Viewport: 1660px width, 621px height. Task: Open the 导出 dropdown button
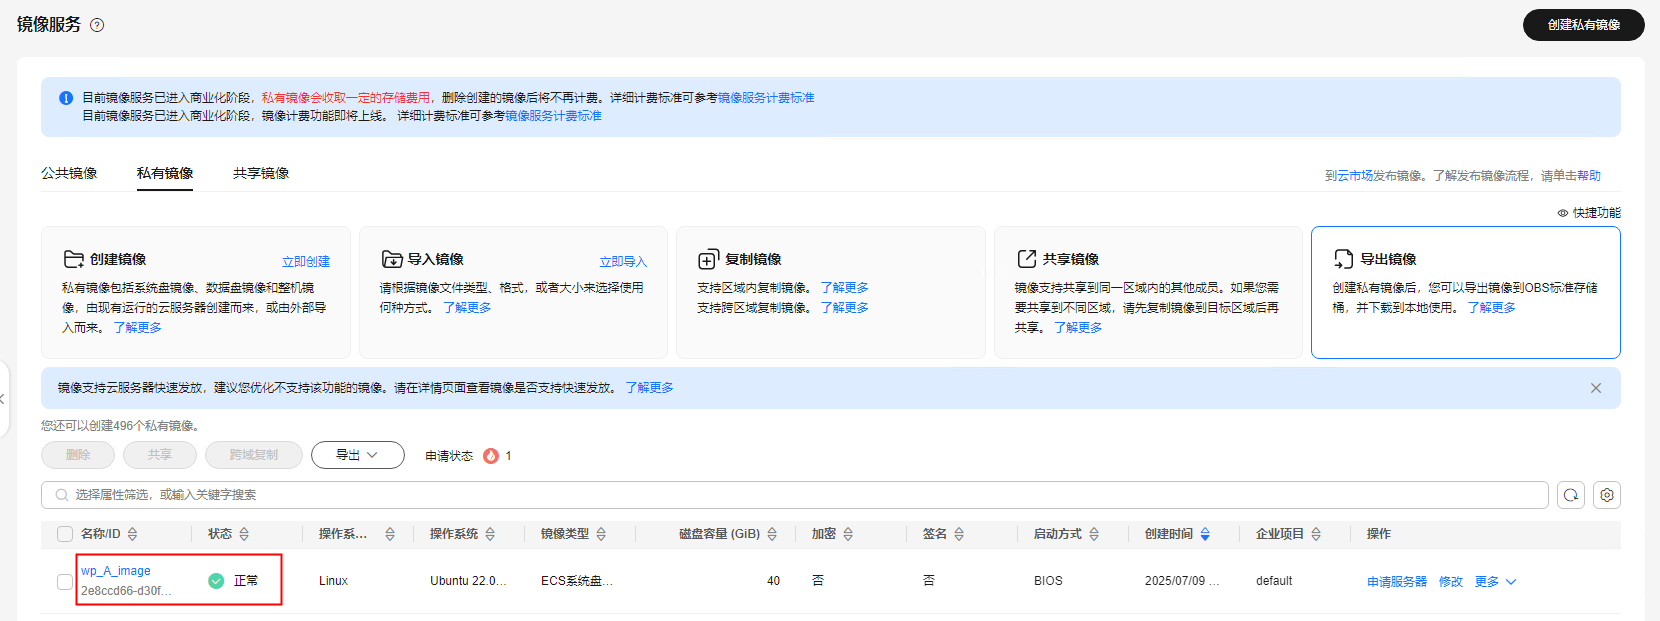coord(358,455)
